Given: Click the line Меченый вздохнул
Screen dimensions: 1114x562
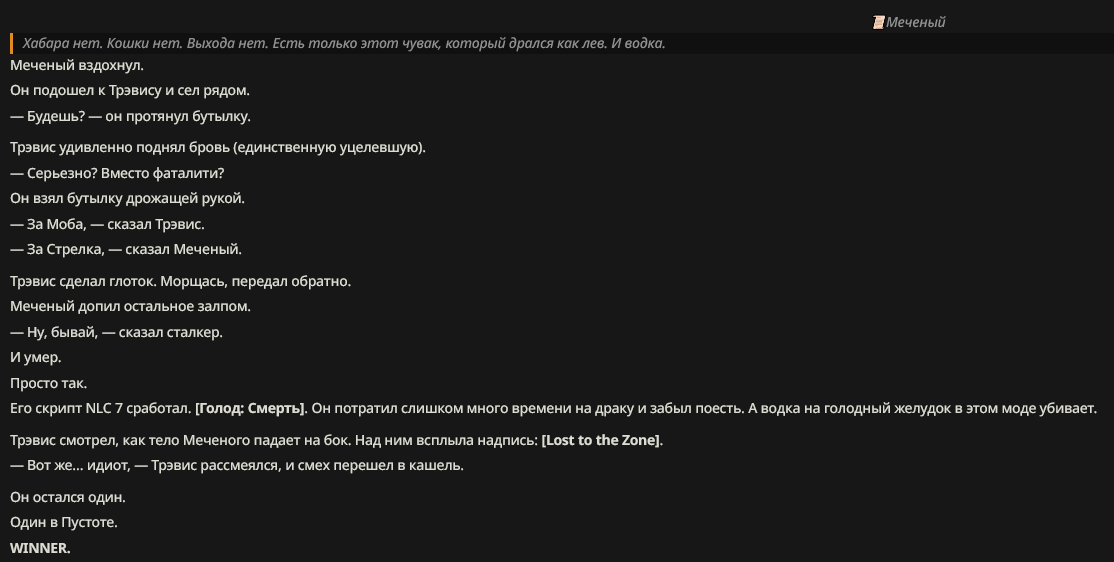Looking at the screenshot, I should tap(77, 65).
